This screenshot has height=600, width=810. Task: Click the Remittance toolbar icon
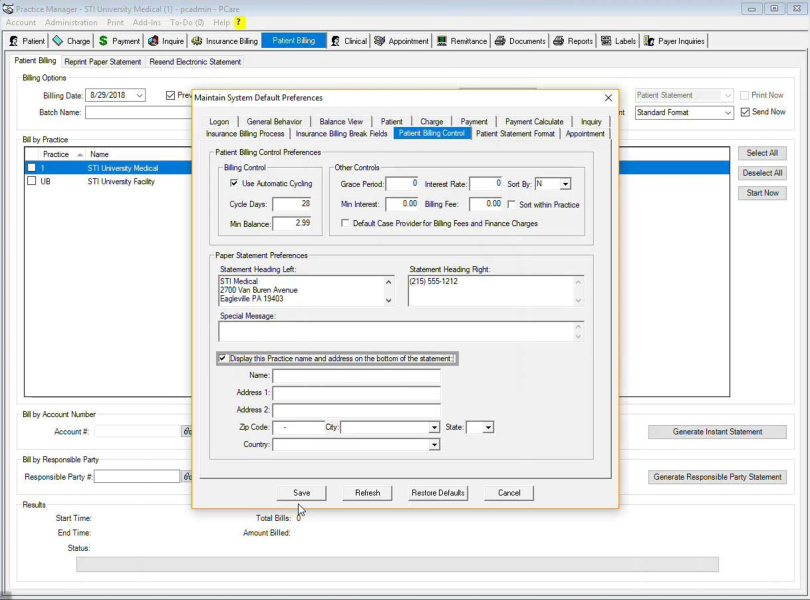point(462,41)
